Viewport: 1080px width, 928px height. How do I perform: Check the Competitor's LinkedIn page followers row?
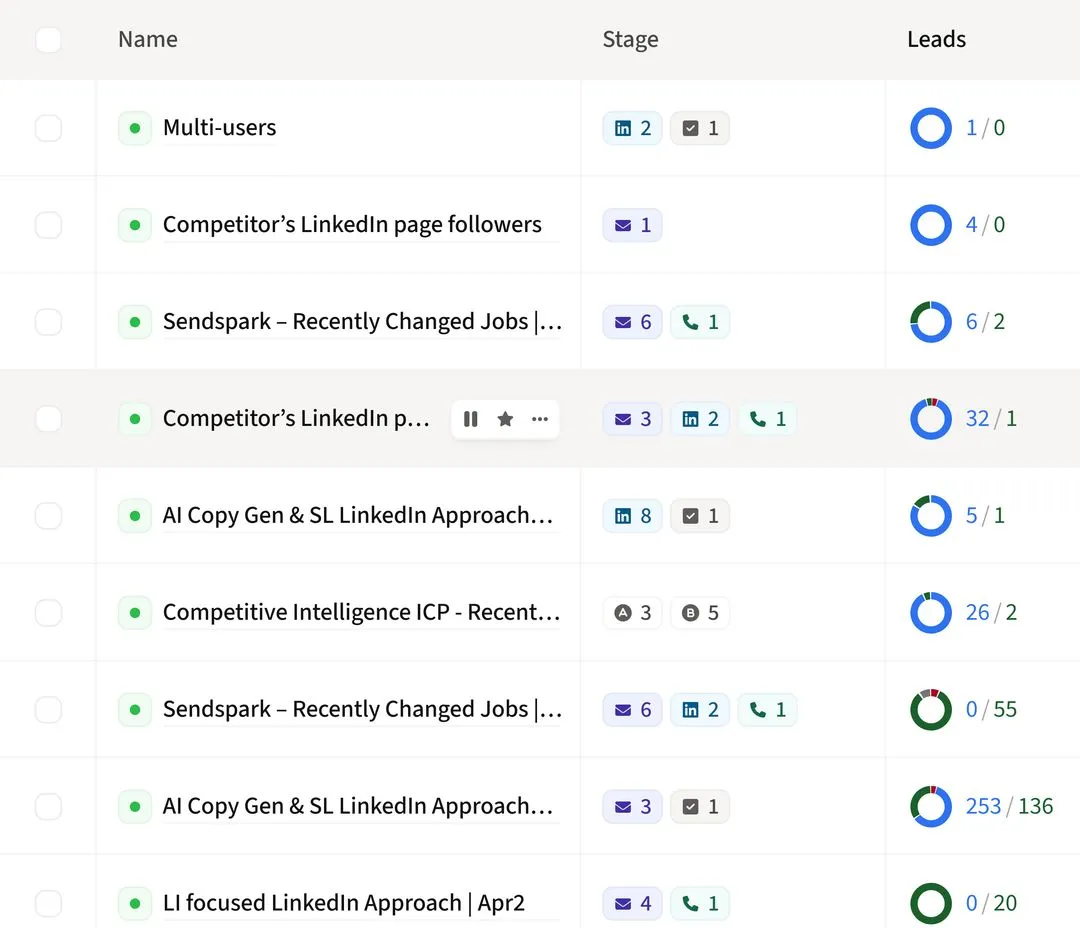coord(48,225)
